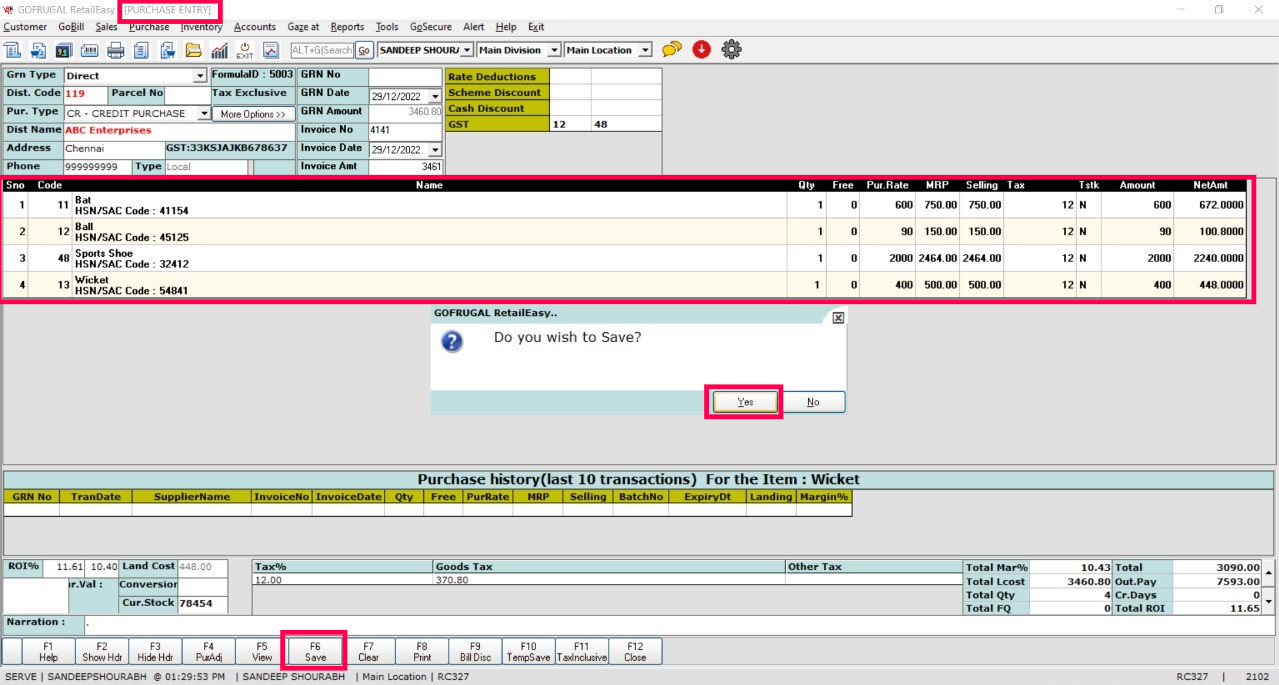This screenshot has width=1279, height=685.
Task: Click the F2 Show Hdr button
Action: (x=101, y=652)
